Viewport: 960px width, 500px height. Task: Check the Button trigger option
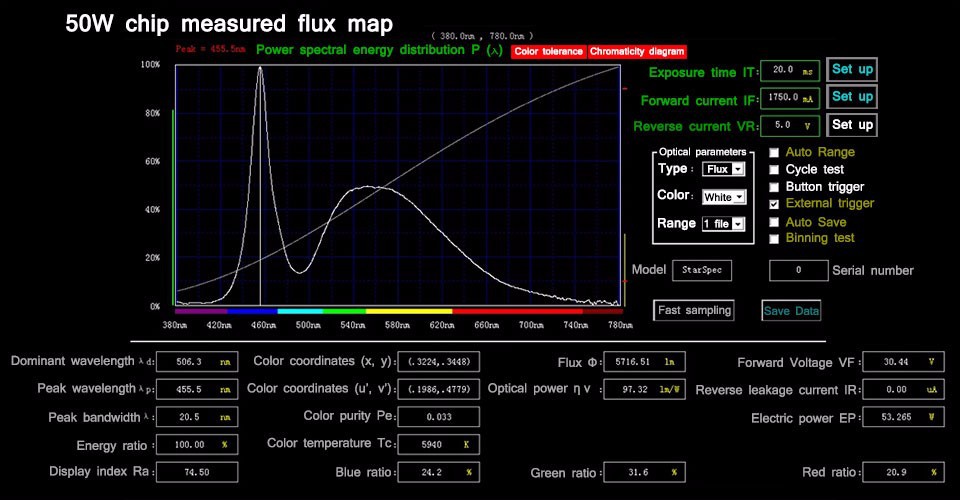774,187
